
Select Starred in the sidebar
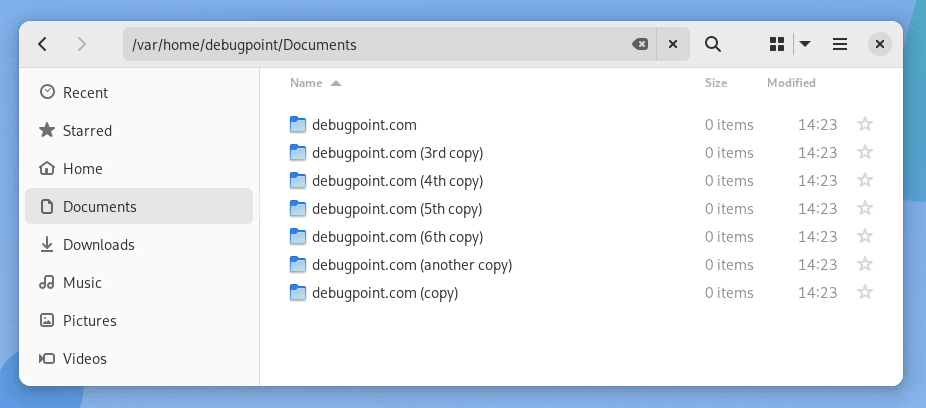coord(87,131)
